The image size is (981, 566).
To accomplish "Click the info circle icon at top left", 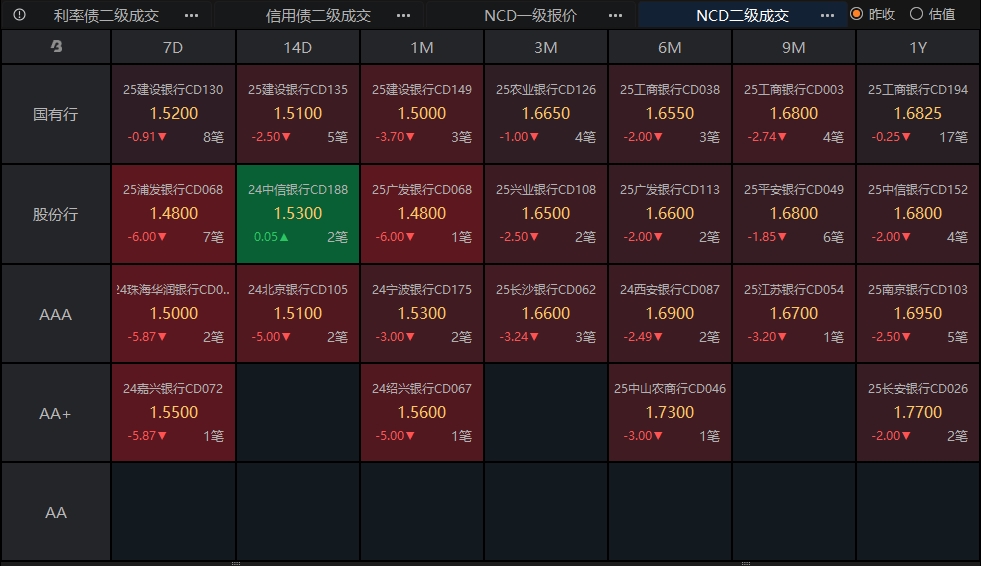I will (19, 14).
